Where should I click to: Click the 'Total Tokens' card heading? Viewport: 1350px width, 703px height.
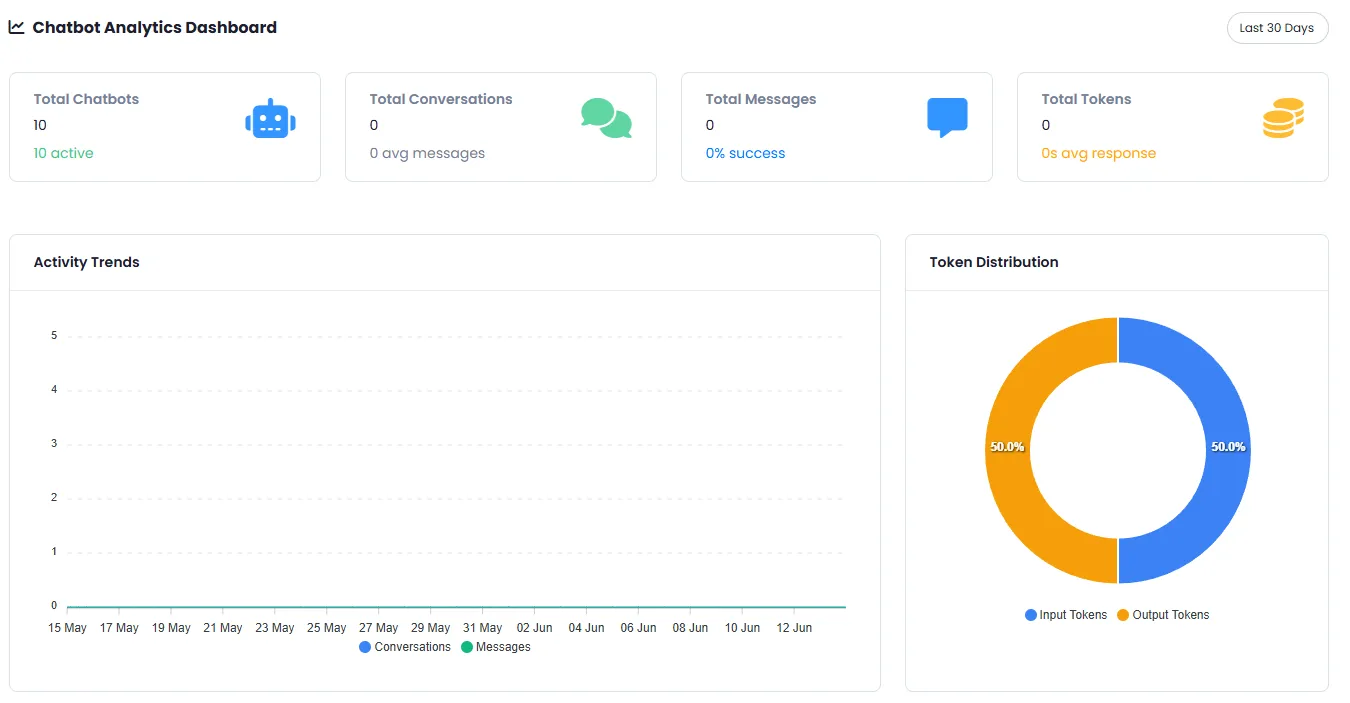point(1087,99)
